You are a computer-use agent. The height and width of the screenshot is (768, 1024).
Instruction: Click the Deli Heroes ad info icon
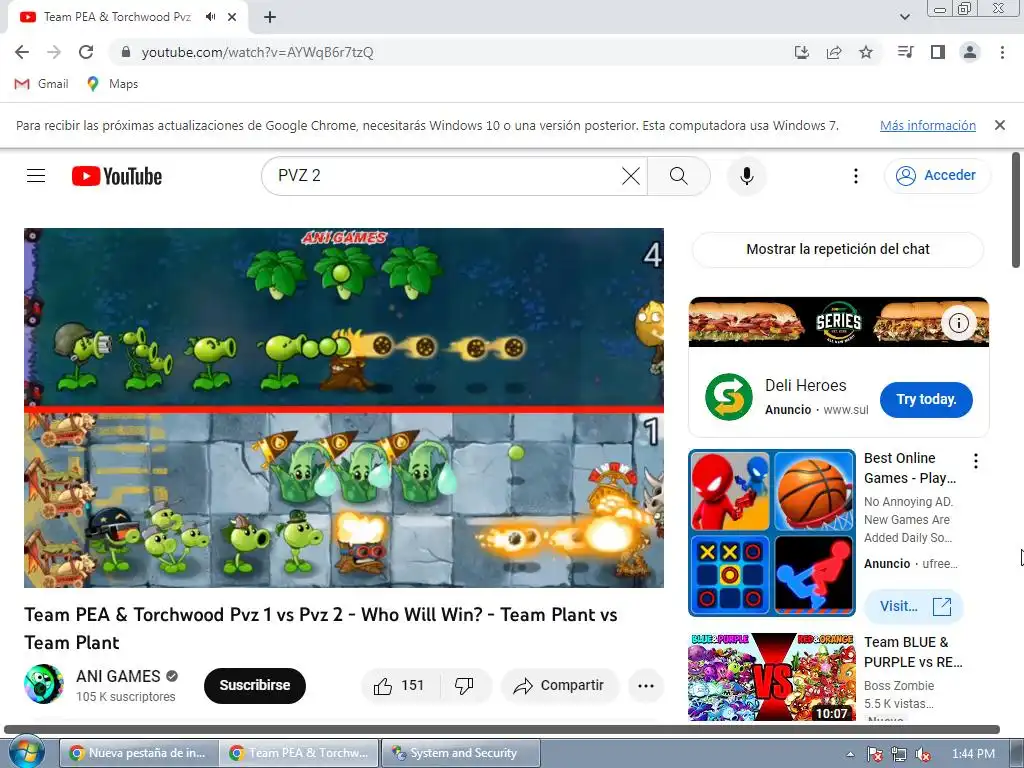pos(958,323)
